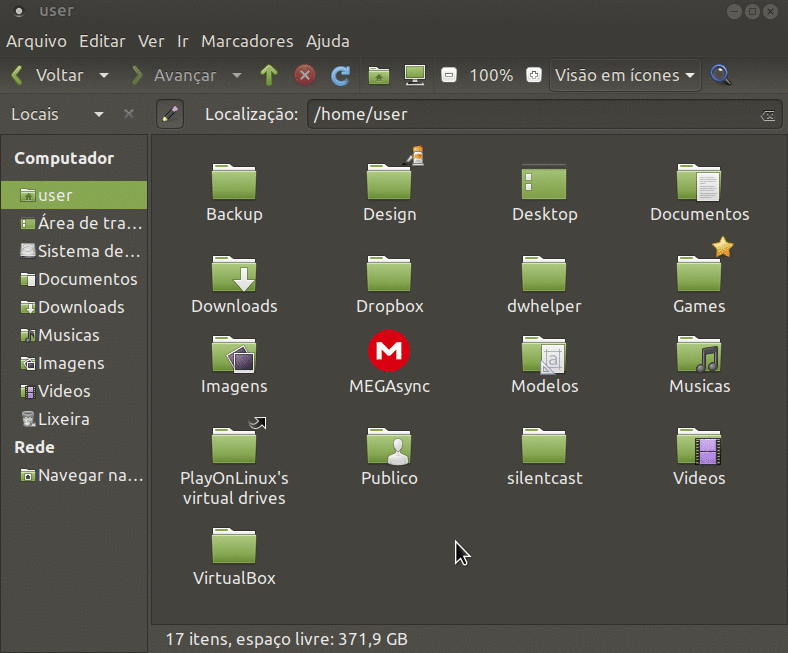The width and height of the screenshot is (788, 653).
Task: Open the Locais sidebar mode dropdown
Action: (x=99, y=114)
